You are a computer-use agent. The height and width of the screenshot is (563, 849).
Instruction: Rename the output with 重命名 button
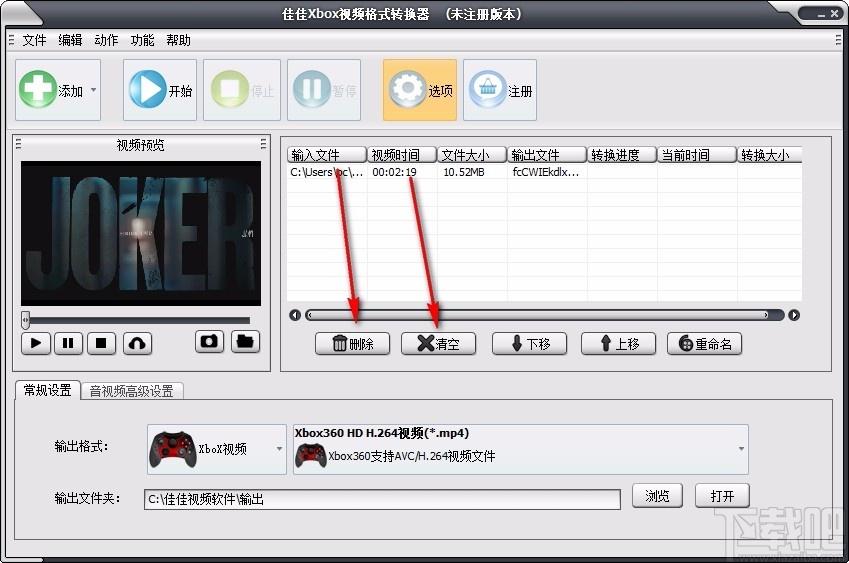point(704,344)
